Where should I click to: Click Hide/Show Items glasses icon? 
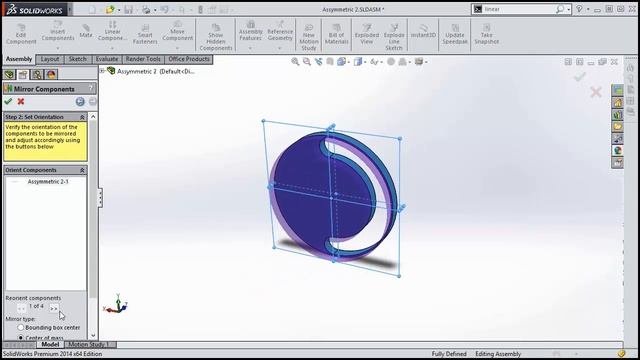[x=374, y=62]
